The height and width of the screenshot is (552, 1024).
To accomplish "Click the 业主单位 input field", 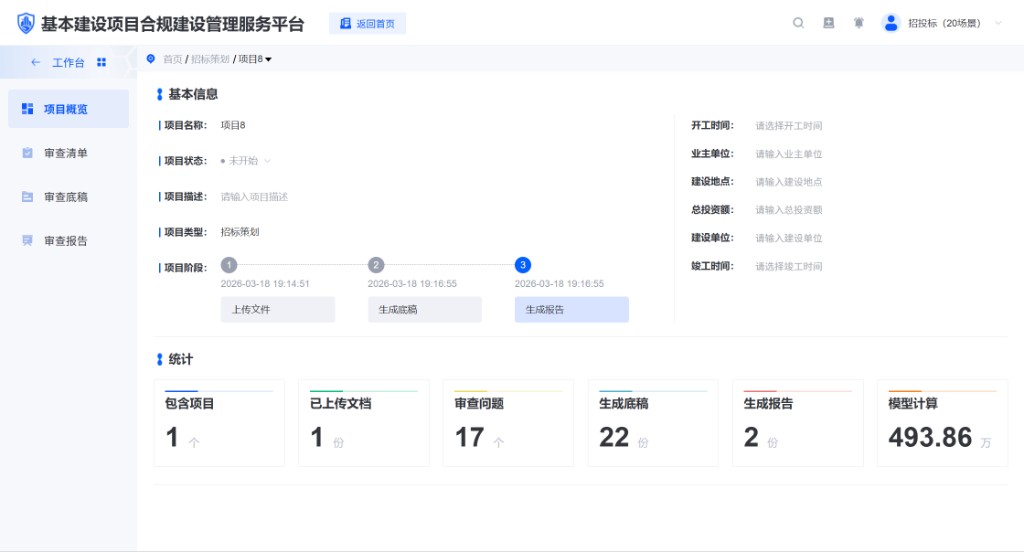I will (788, 154).
